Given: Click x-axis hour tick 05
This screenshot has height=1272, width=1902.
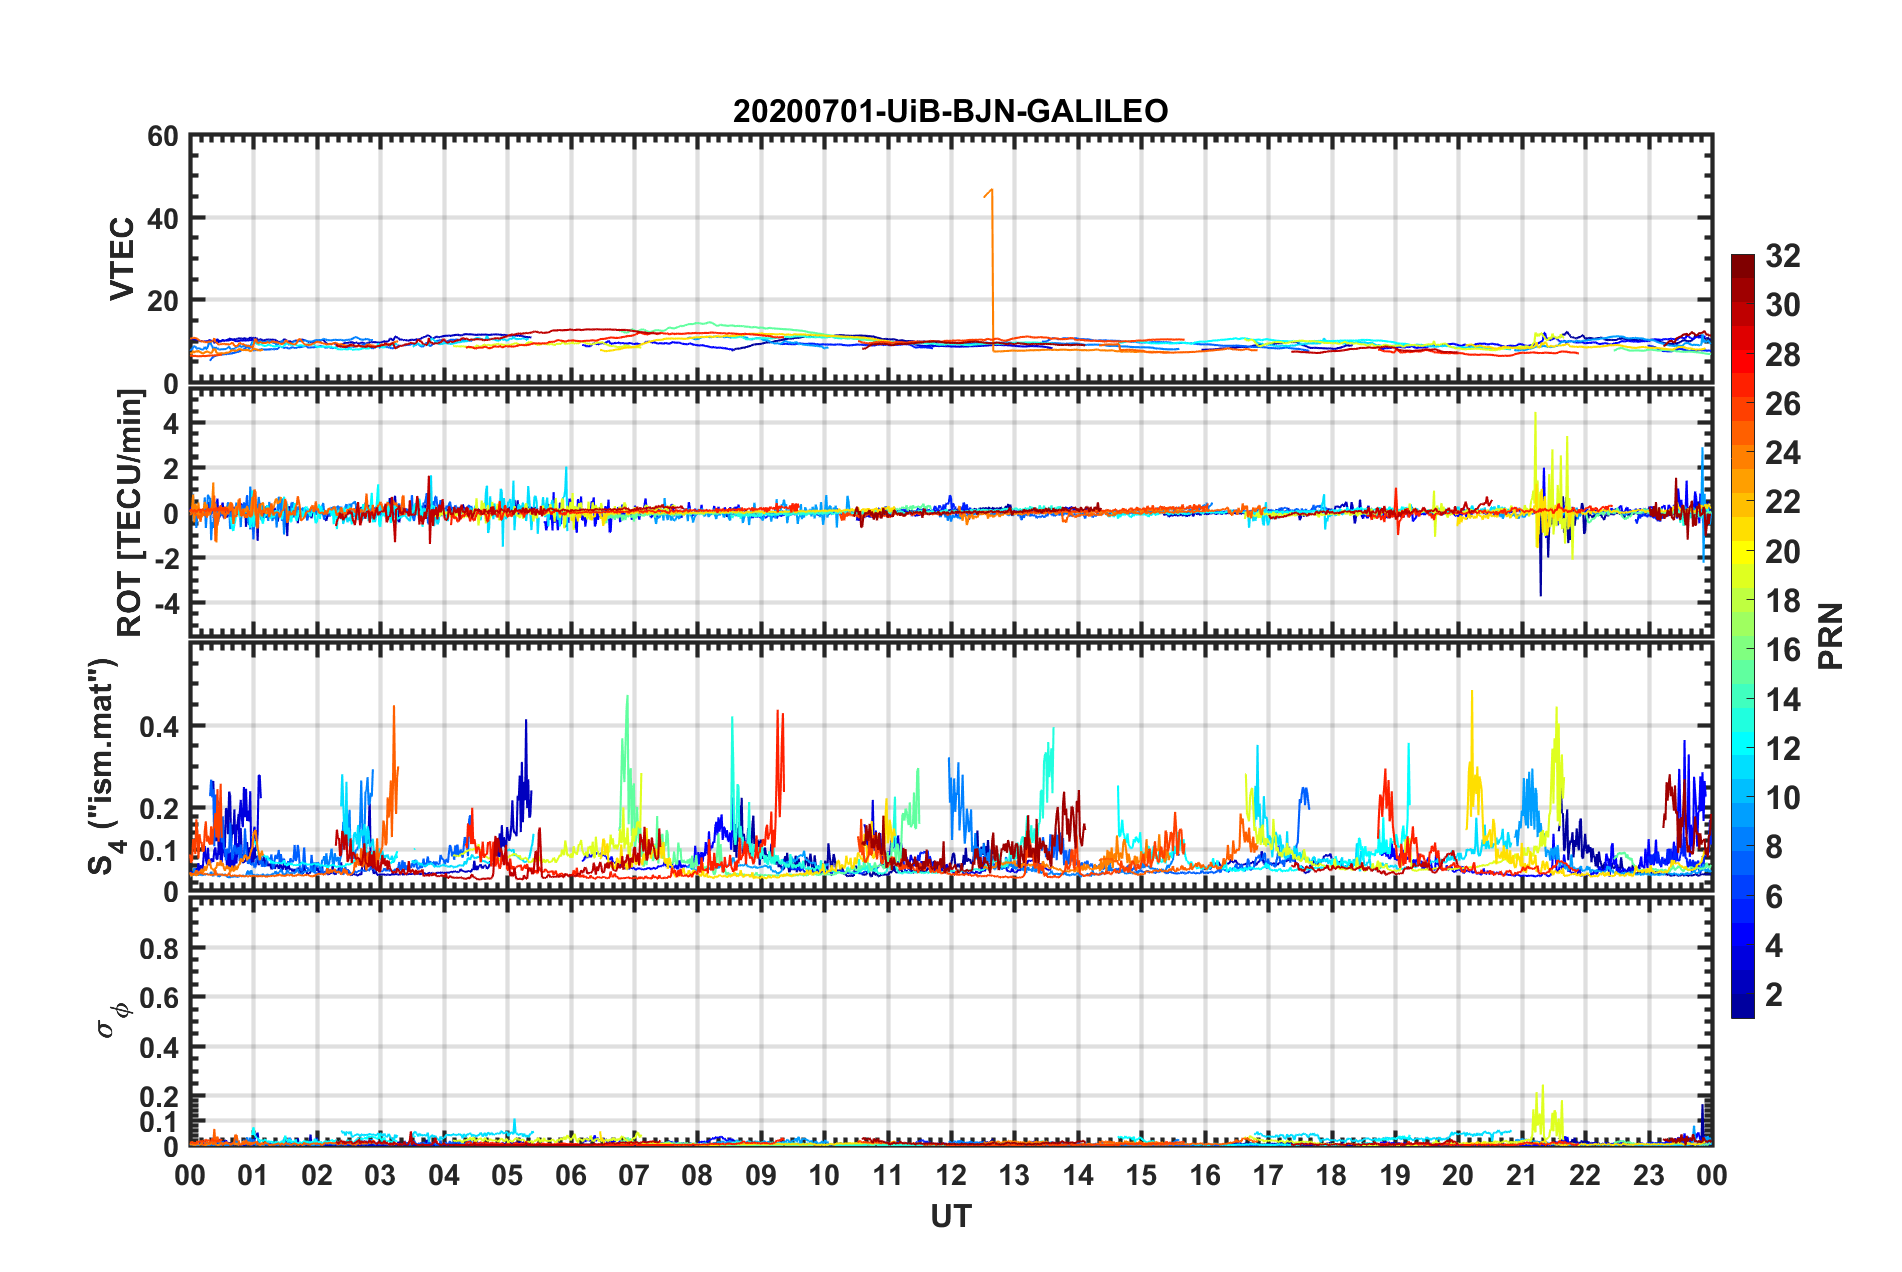Looking at the screenshot, I should (507, 1176).
